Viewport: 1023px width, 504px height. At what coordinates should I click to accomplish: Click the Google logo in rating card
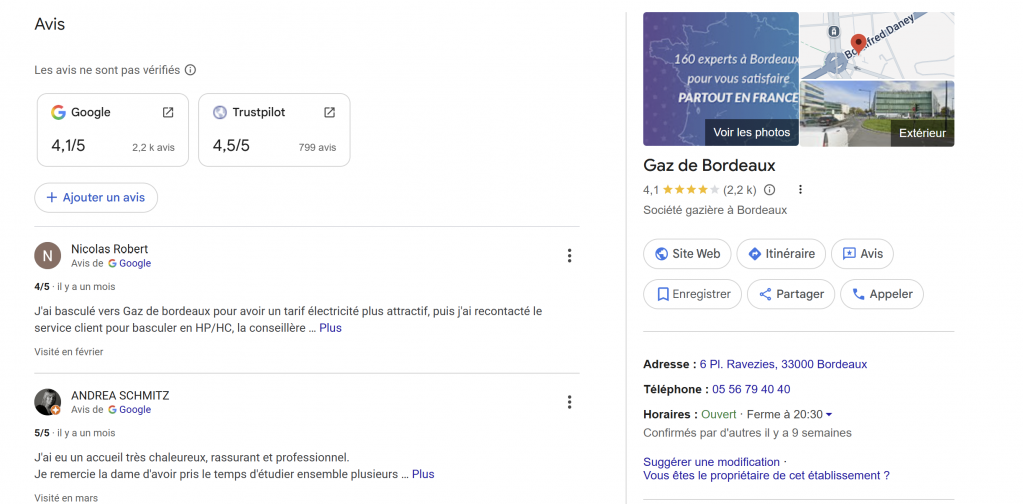59,112
